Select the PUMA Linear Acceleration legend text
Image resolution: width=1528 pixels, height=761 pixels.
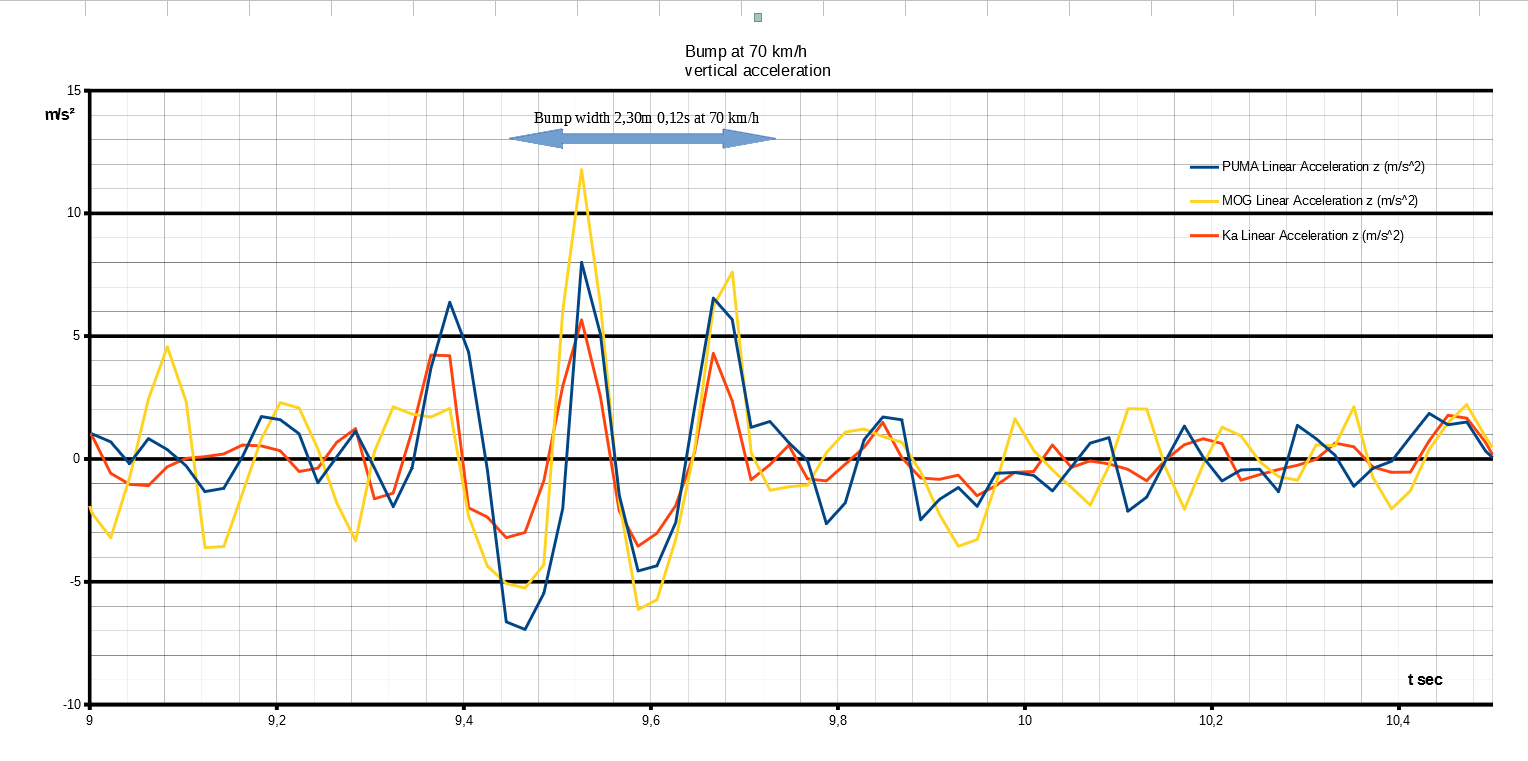click(x=1322, y=167)
